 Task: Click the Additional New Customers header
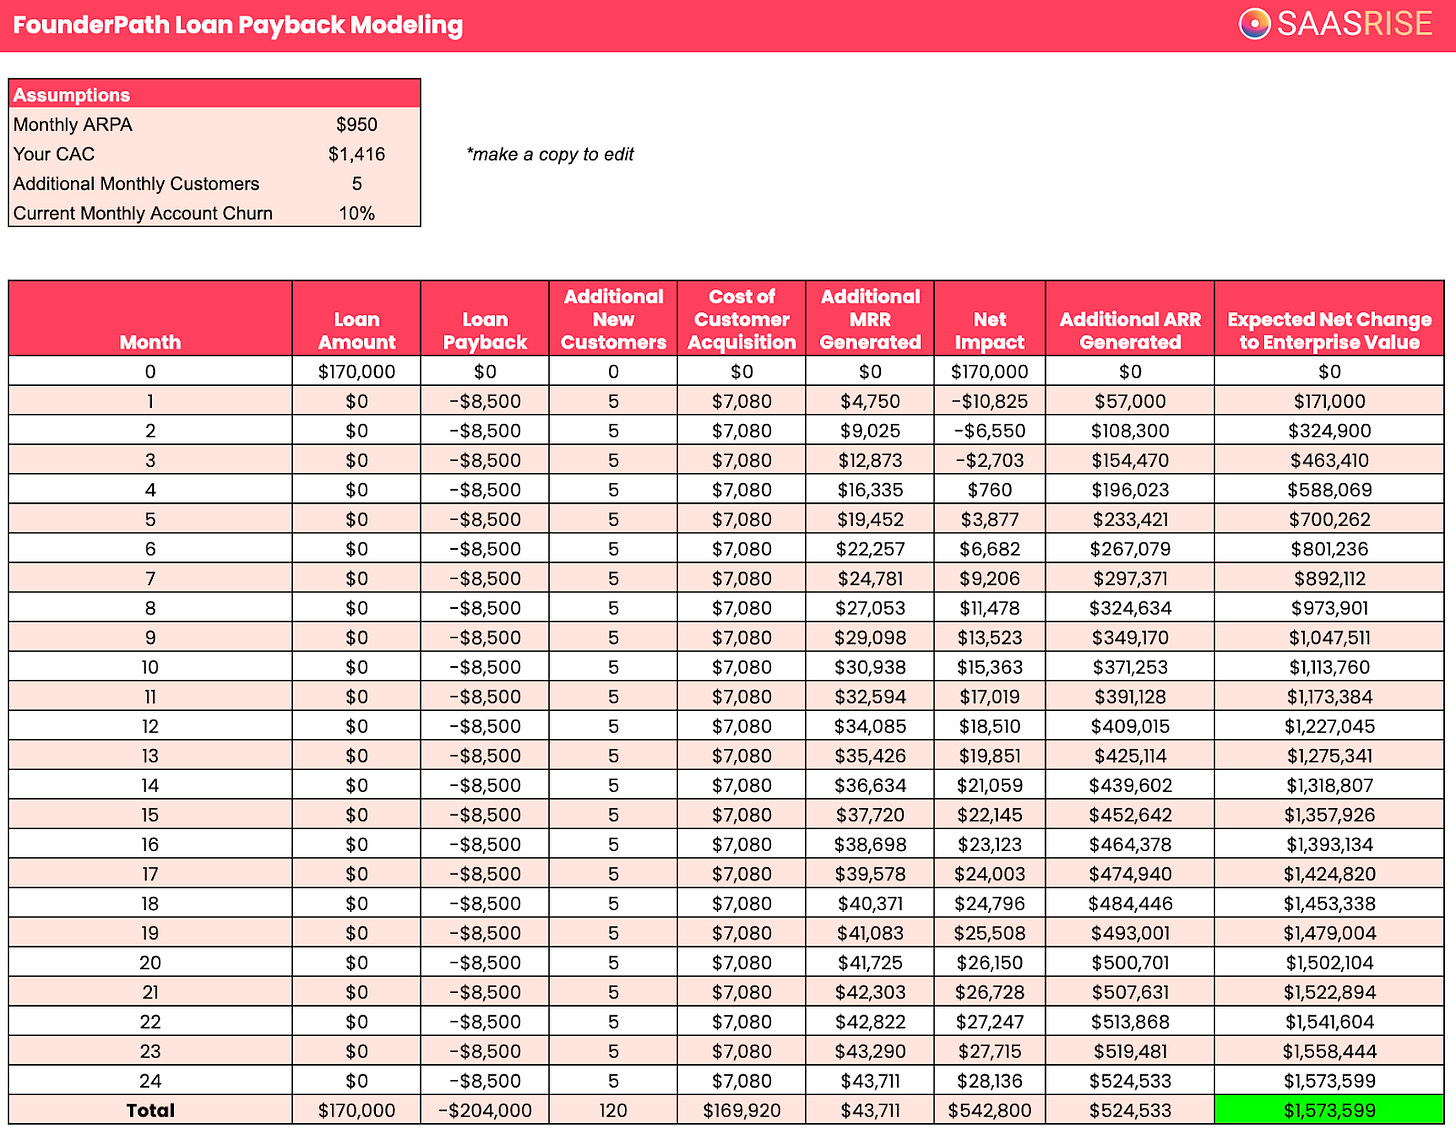613,319
